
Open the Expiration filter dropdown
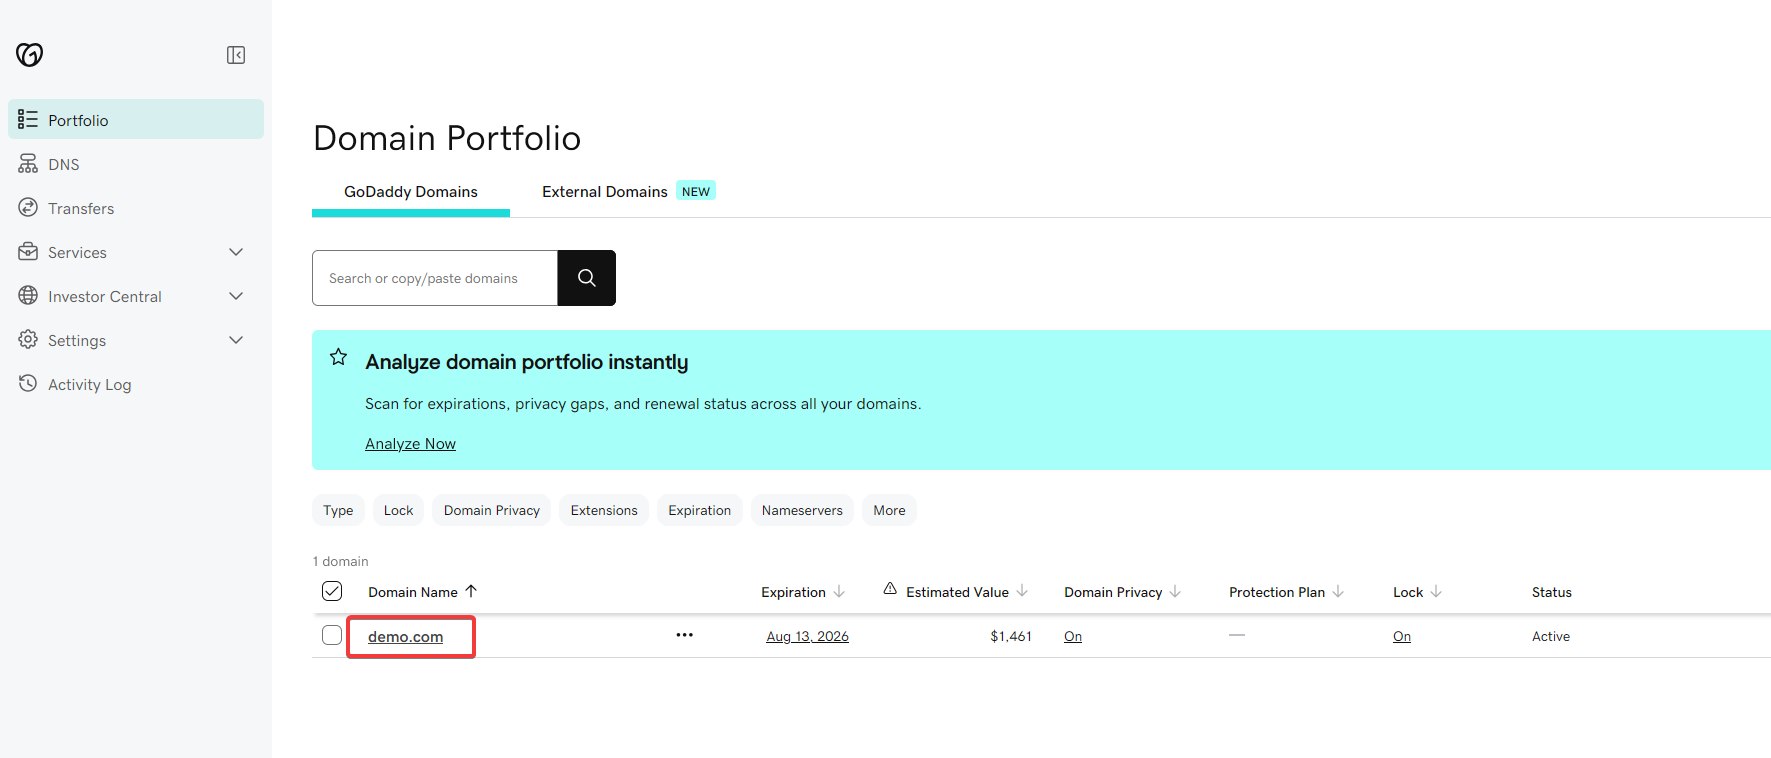(x=700, y=510)
